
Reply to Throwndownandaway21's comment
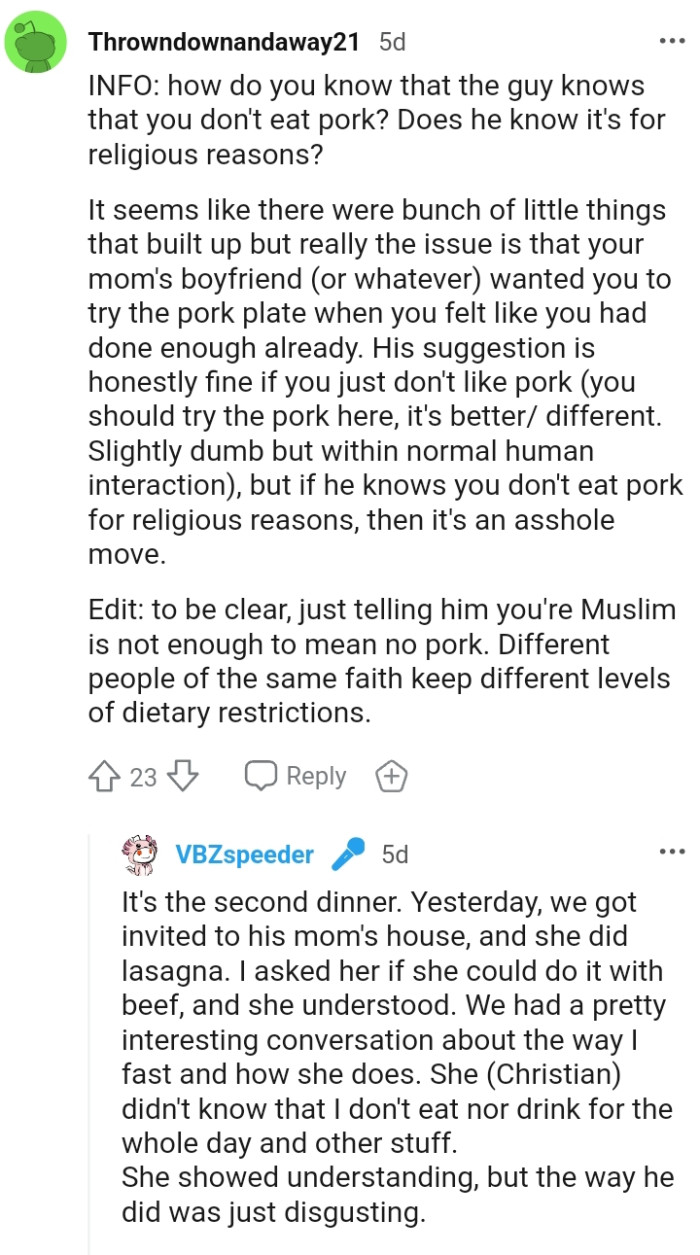(x=296, y=776)
